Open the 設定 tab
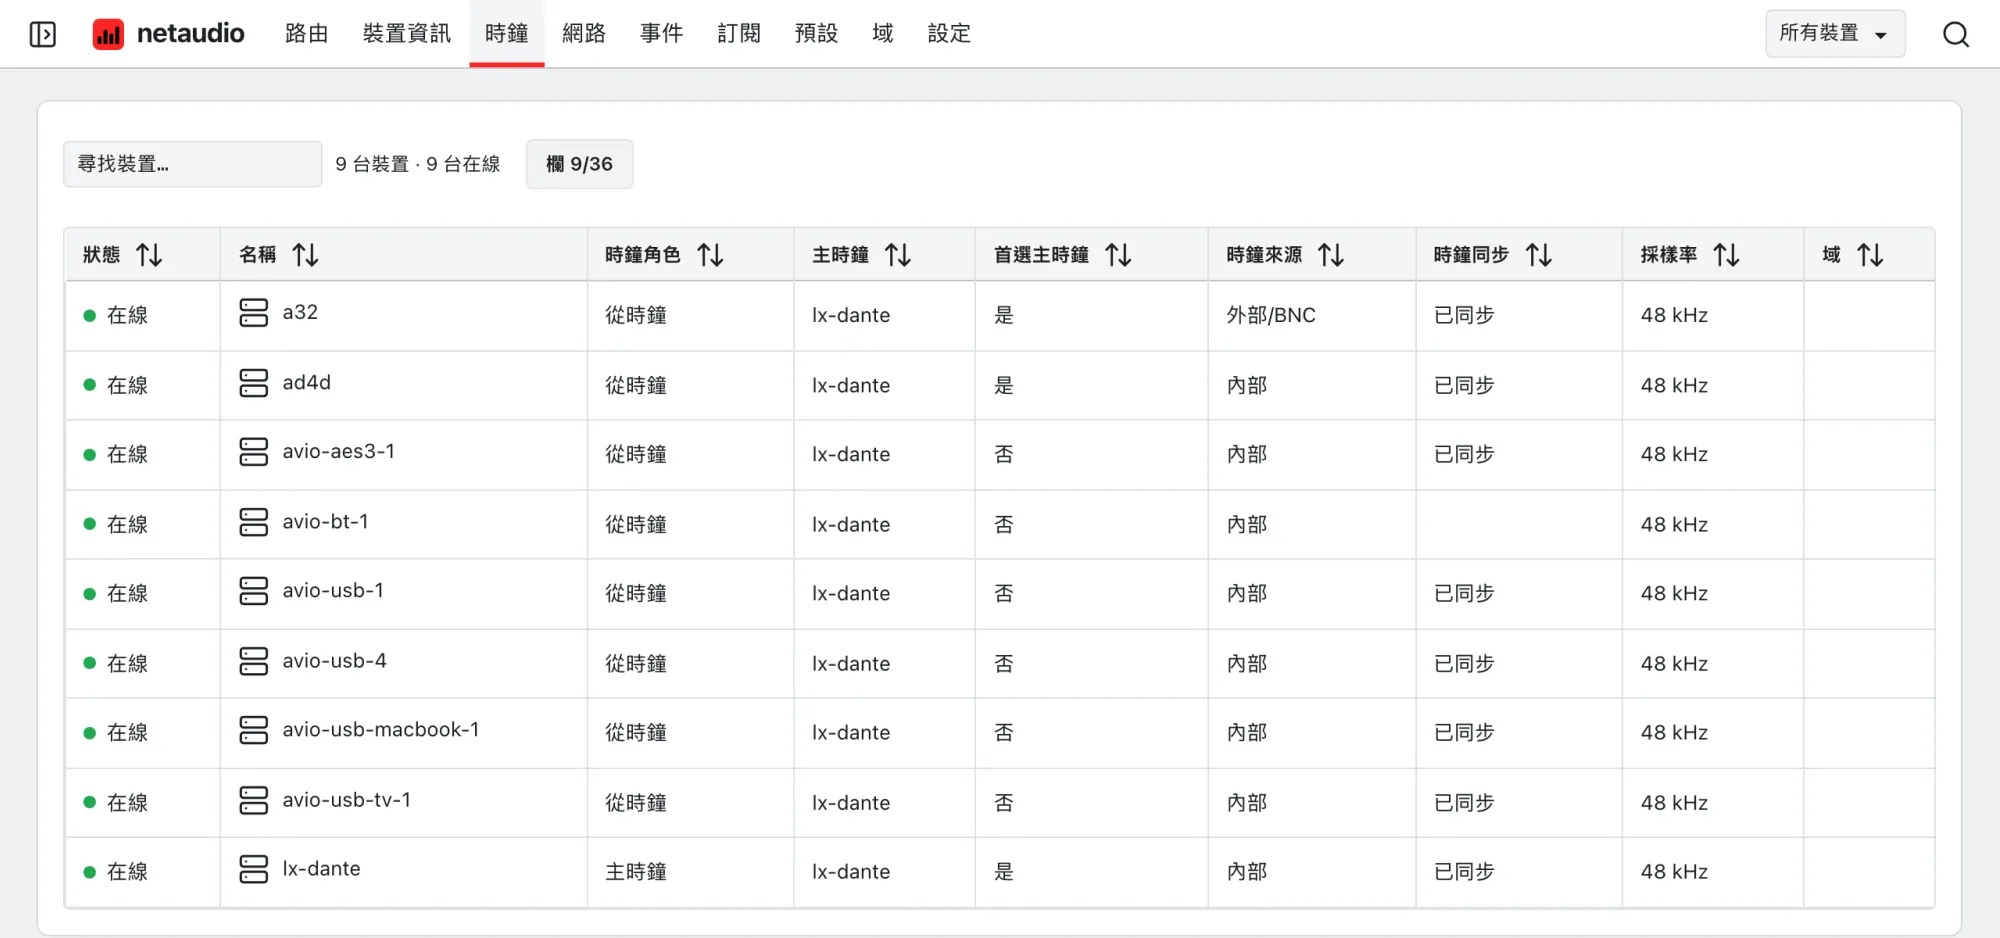 tap(949, 34)
